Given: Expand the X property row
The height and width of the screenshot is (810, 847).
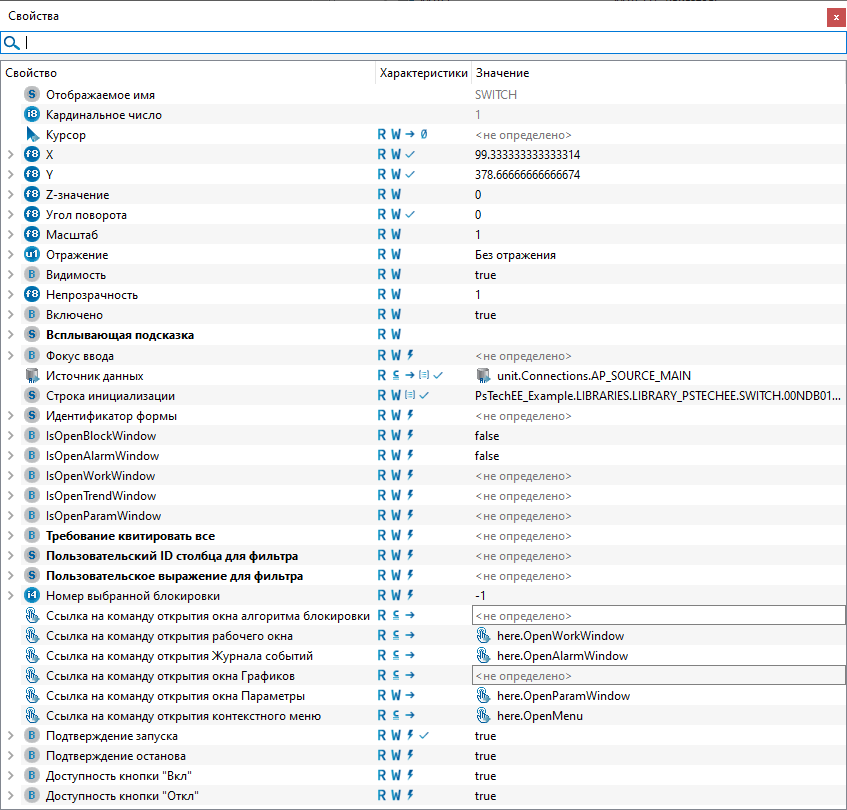Looking at the screenshot, I should pos(10,155).
